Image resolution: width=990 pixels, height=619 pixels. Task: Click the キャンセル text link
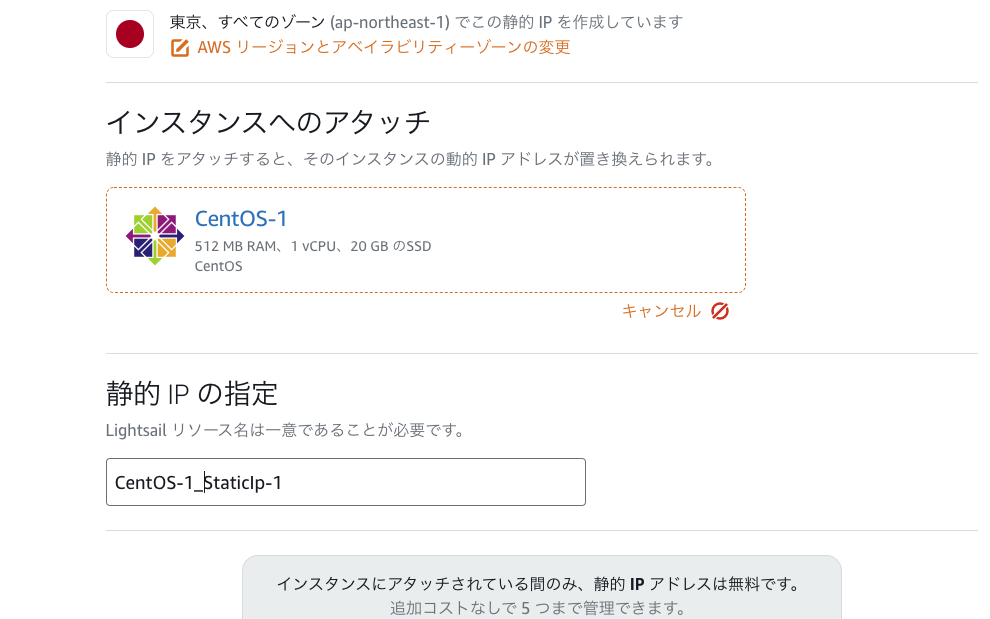[x=661, y=311]
